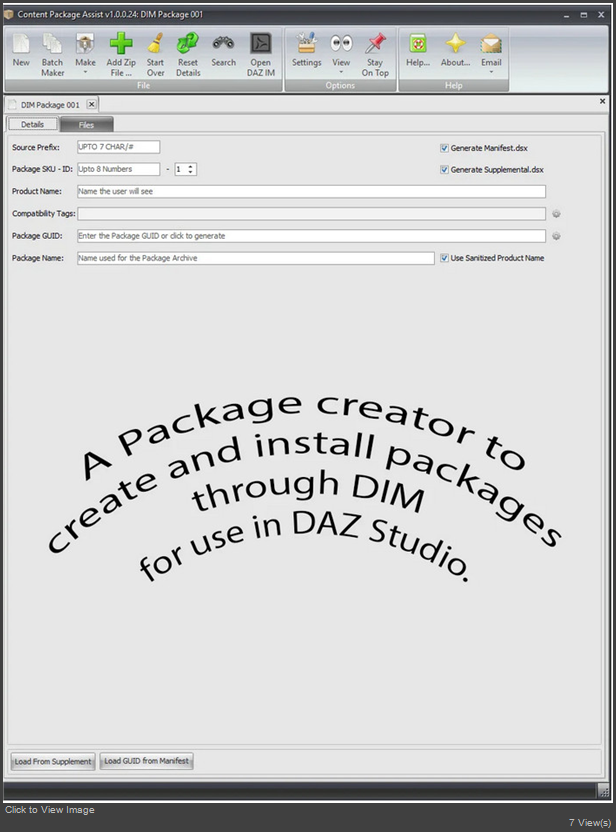Select the DIM Package 001 document tab
616x832 pixels.
tap(49, 105)
